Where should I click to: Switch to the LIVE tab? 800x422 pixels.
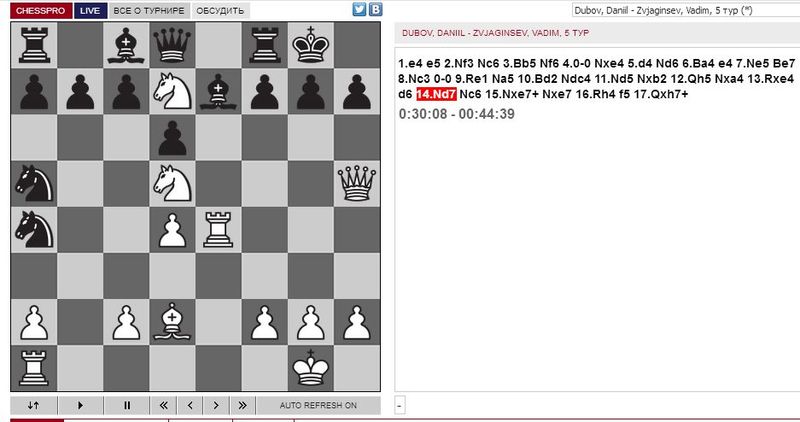[90, 11]
